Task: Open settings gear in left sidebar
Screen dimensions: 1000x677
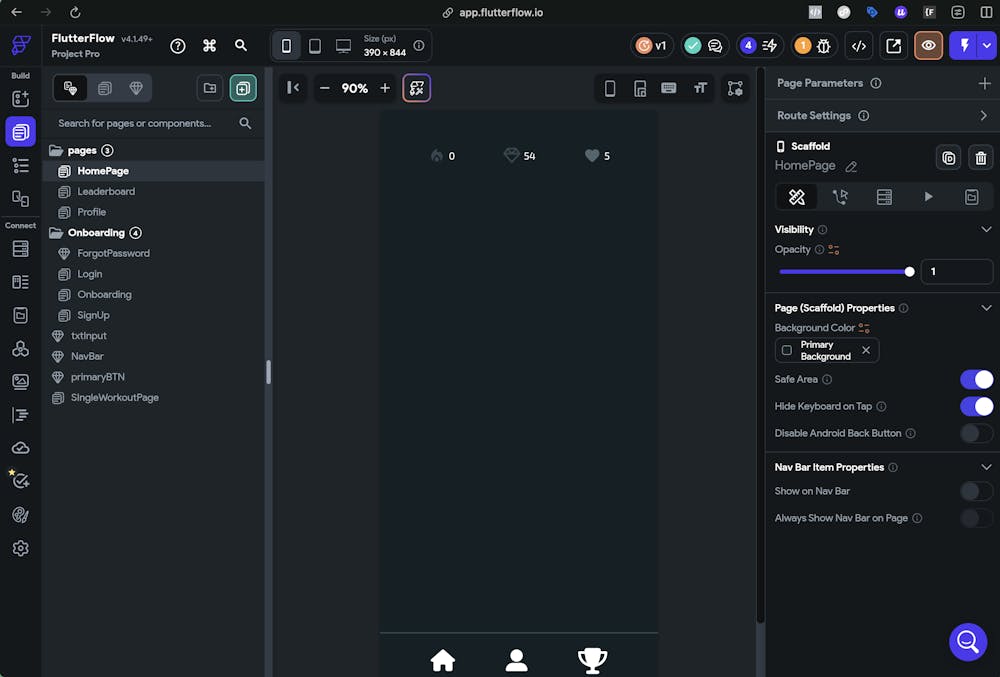Action: (x=20, y=548)
